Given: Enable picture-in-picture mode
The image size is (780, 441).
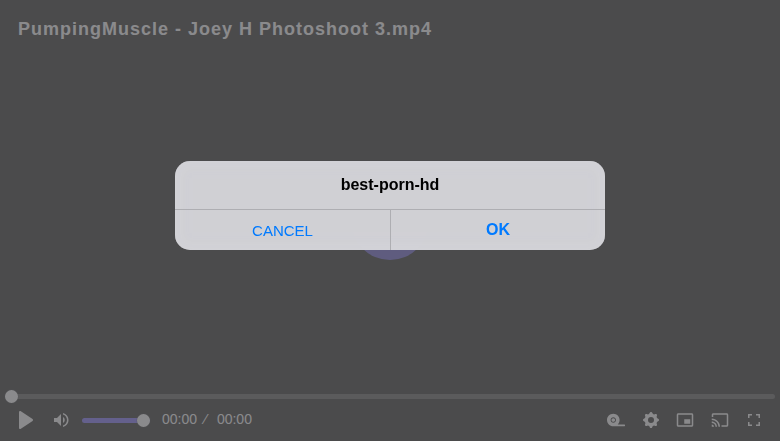Looking at the screenshot, I should [685, 420].
